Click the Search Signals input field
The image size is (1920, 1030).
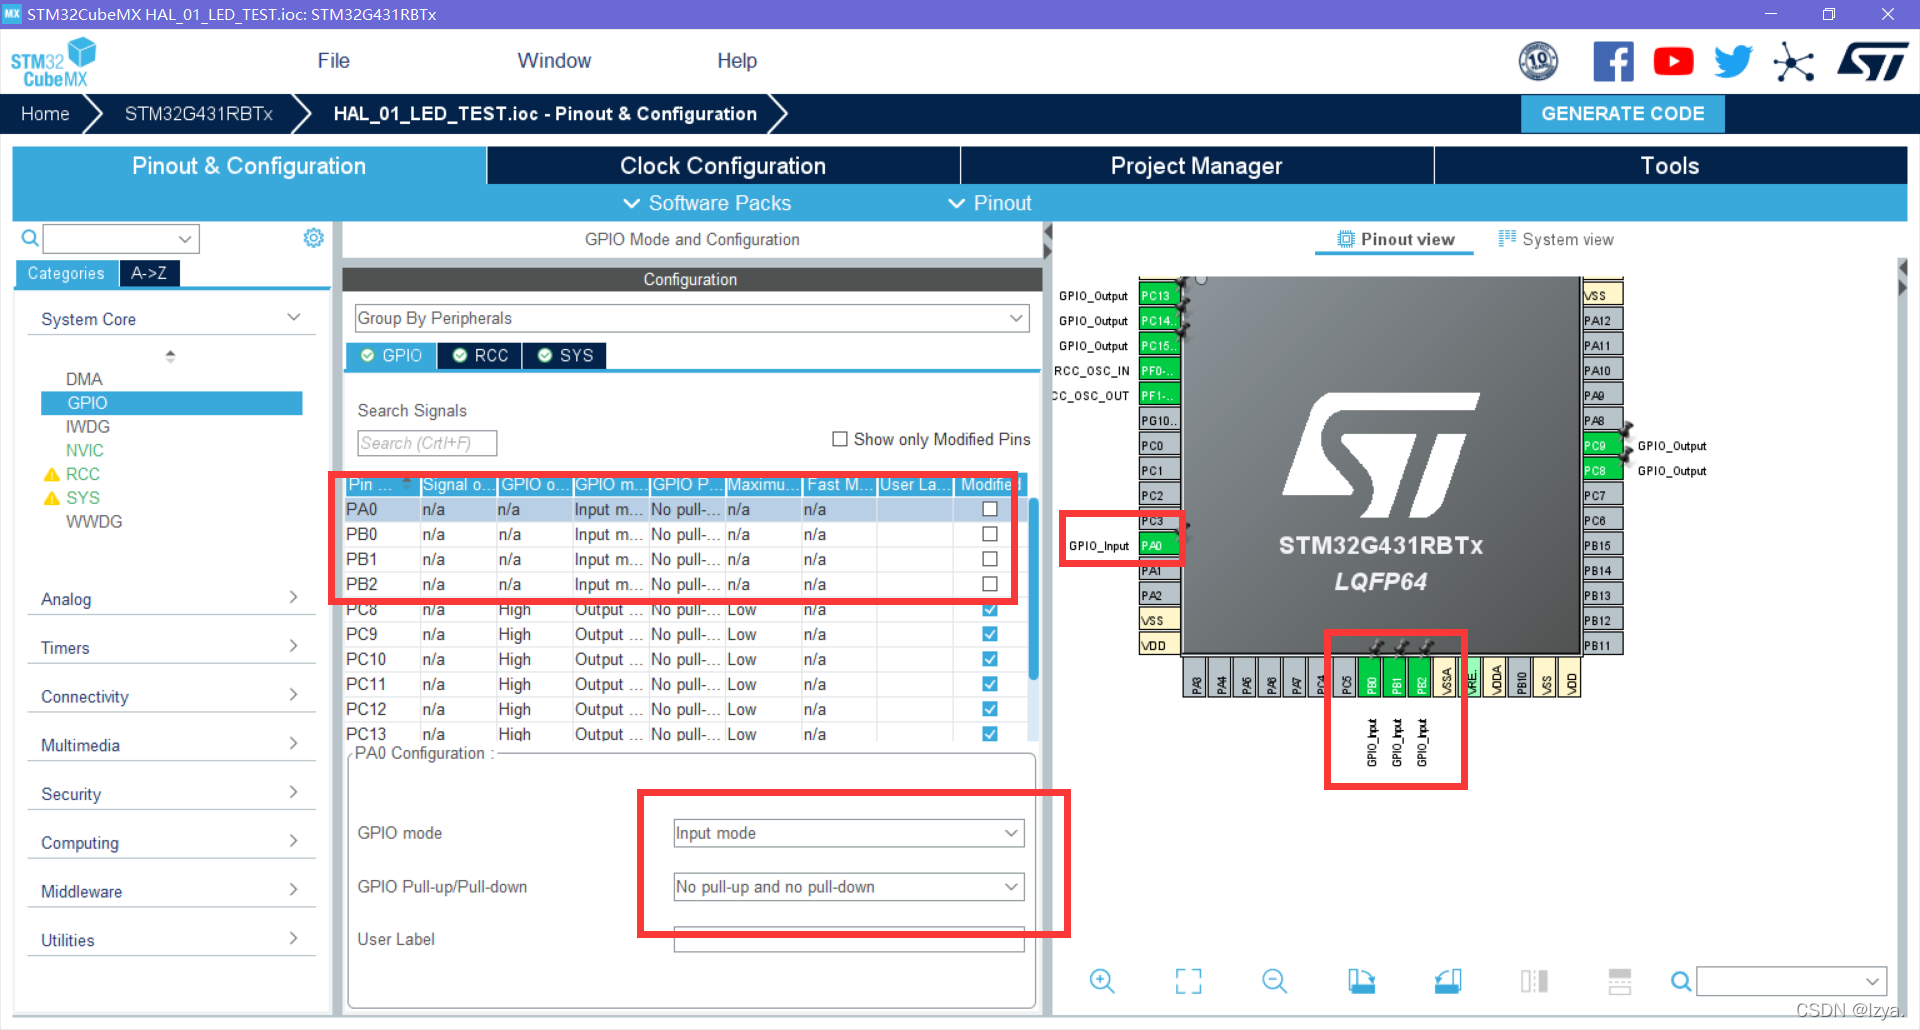427,443
